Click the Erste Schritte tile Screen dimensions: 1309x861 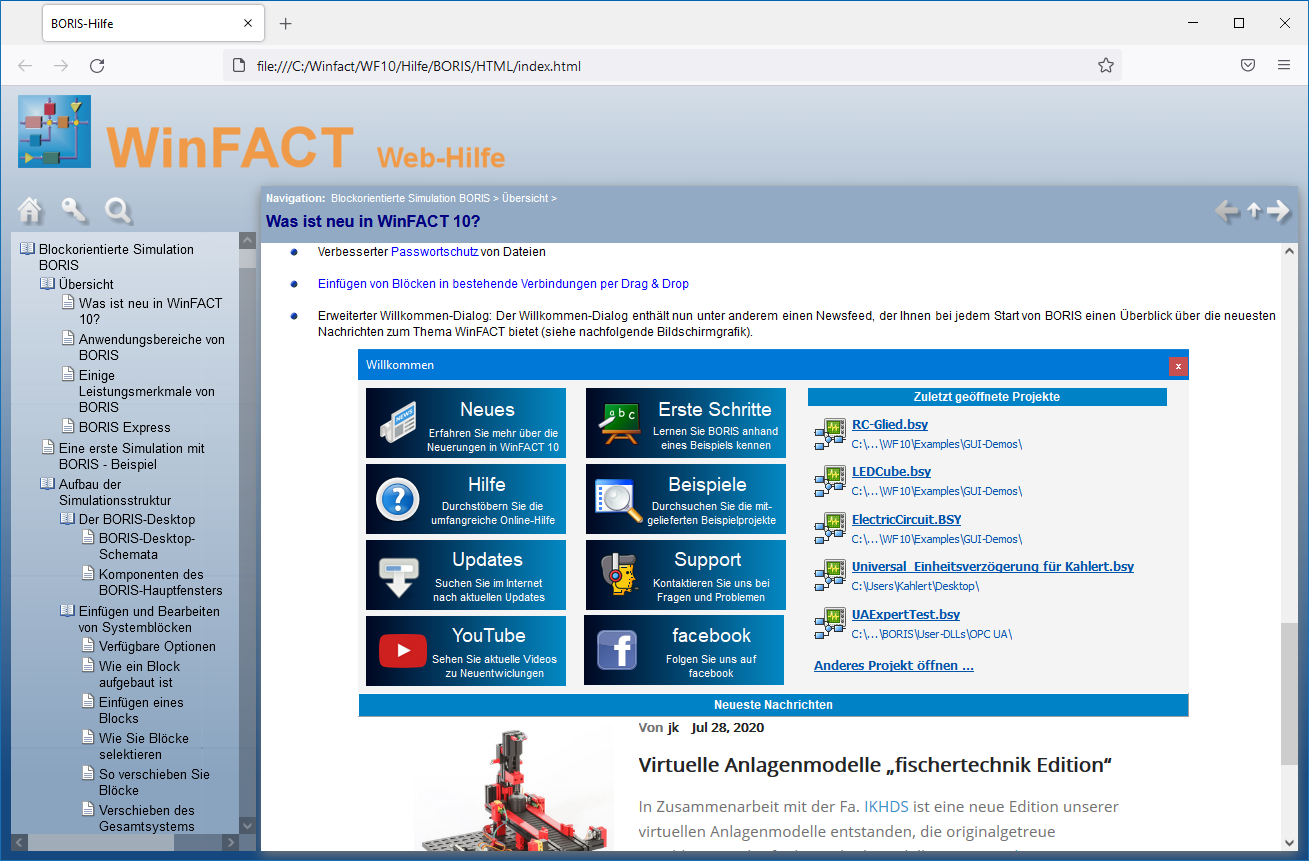685,423
